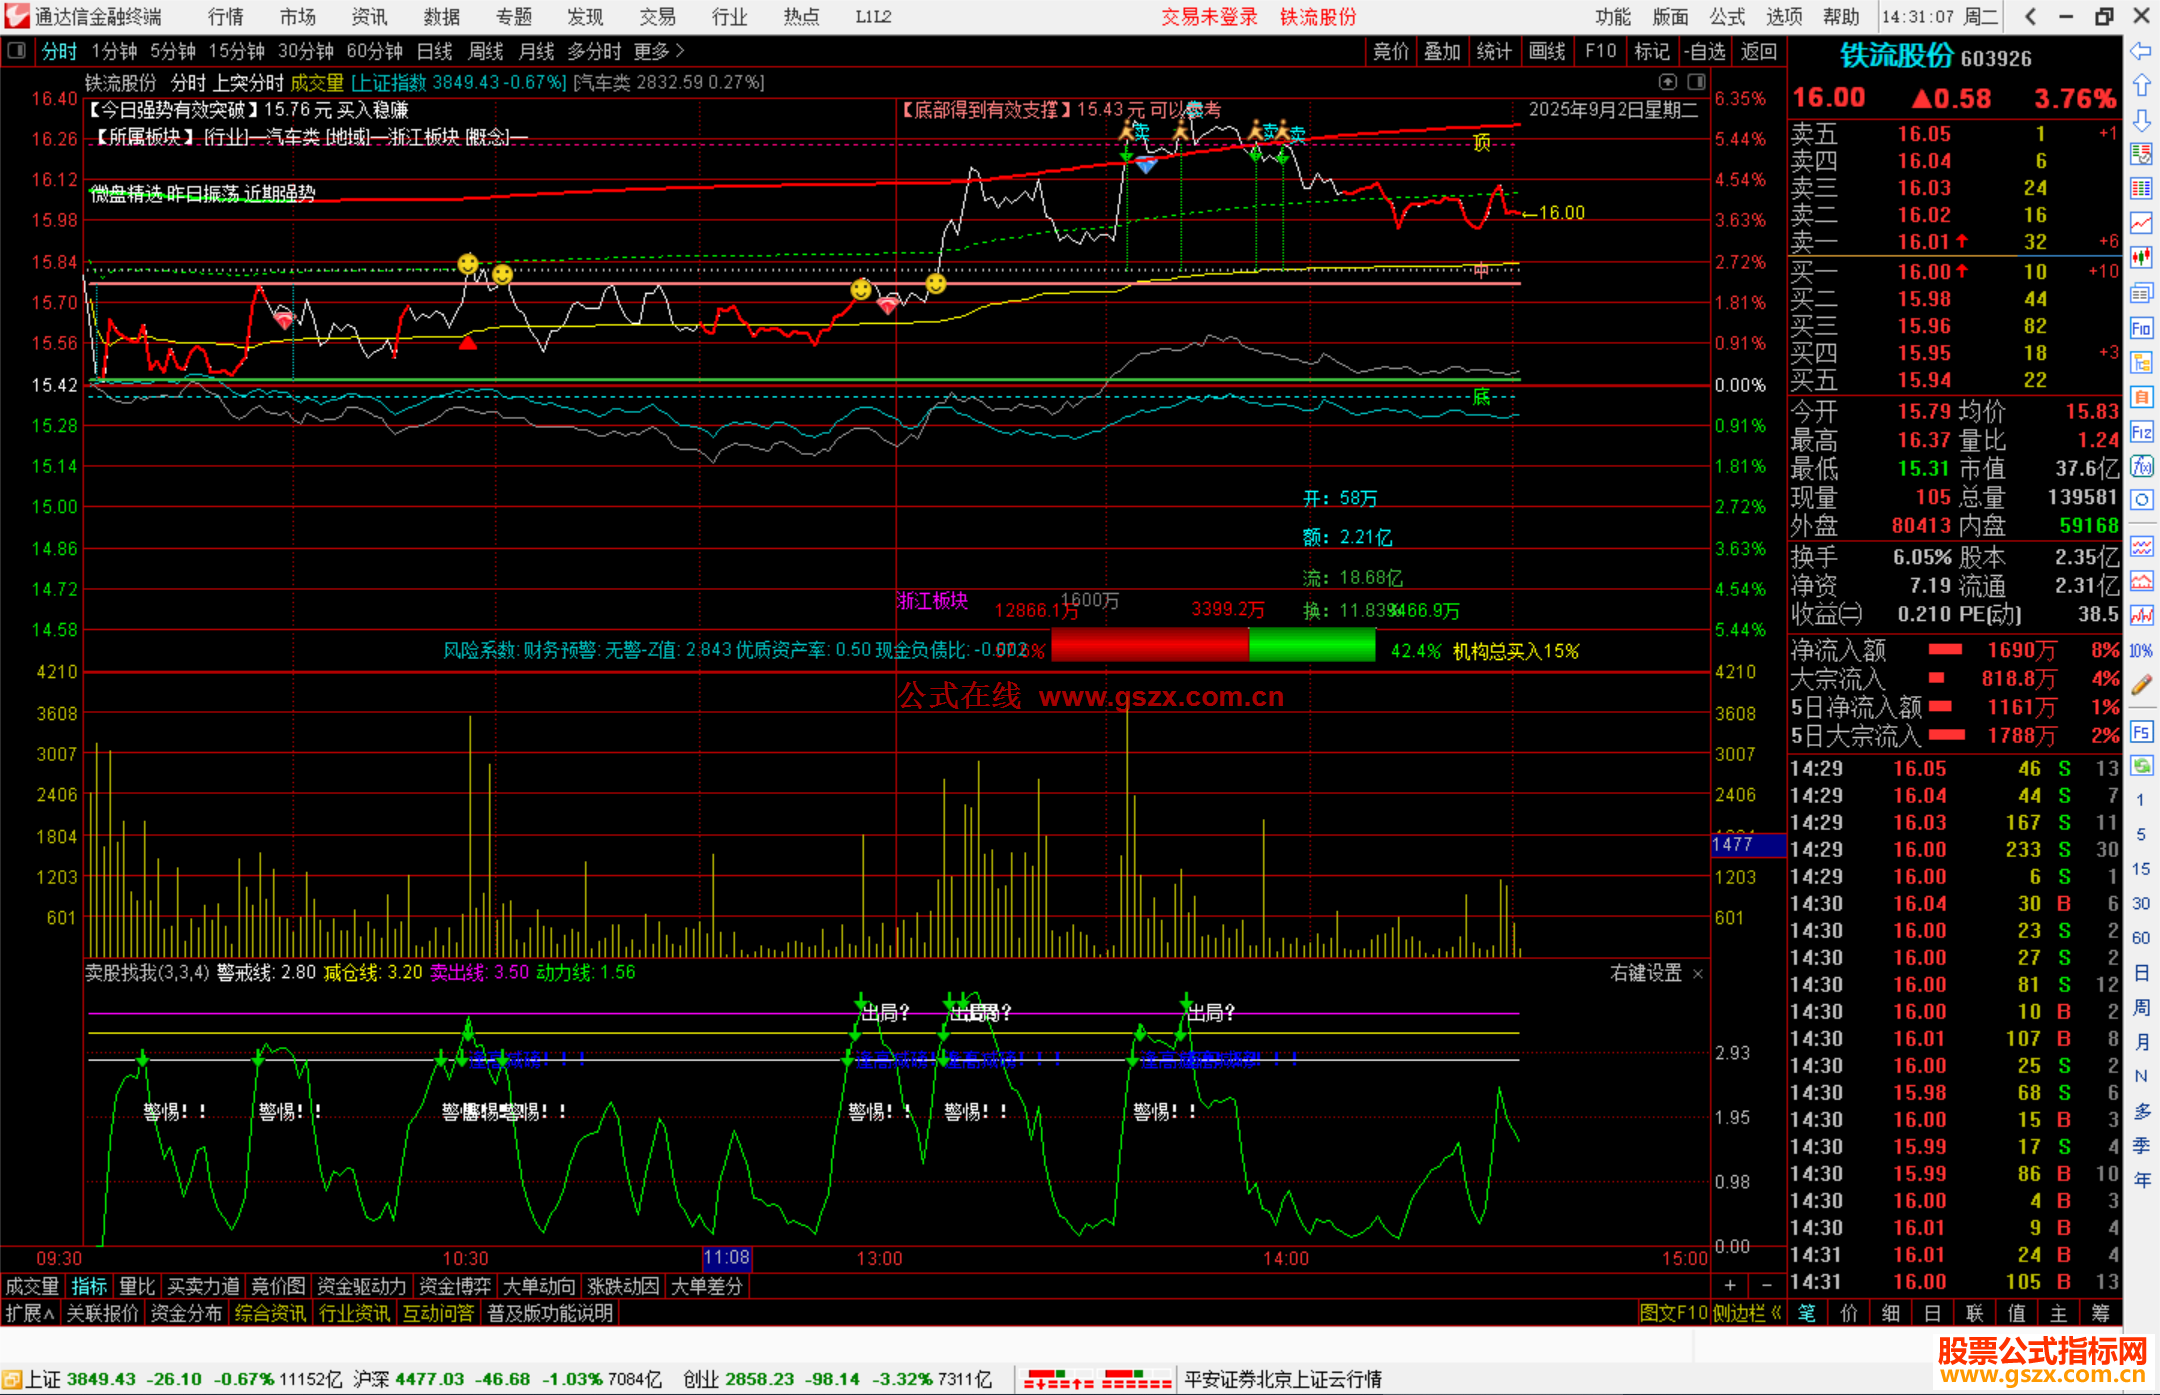This screenshot has width=2160, height=1395.
Task: Click the down arrow icon in right sidebar
Action: pos(2141,120)
